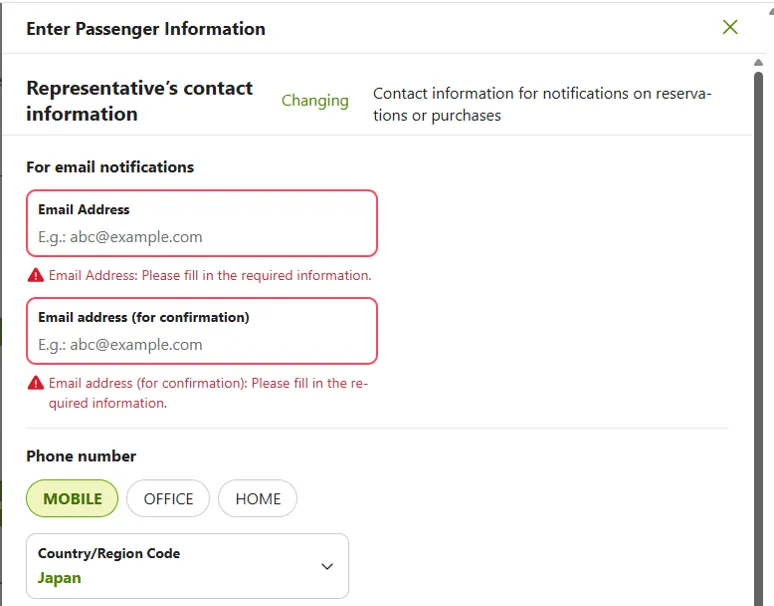This screenshot has height=606, width=774.
Task: Close the Enter Passenger Information dialog
Action: [x=730, y=27]
